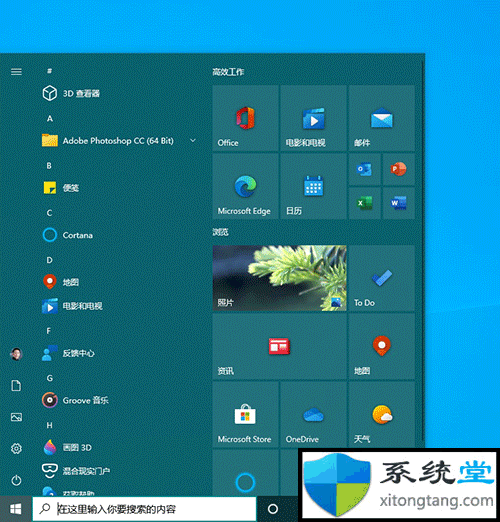This screenshot has width=500, height=522.
Task: Open the Documents sidebar icon
Action: pos(16,386)
